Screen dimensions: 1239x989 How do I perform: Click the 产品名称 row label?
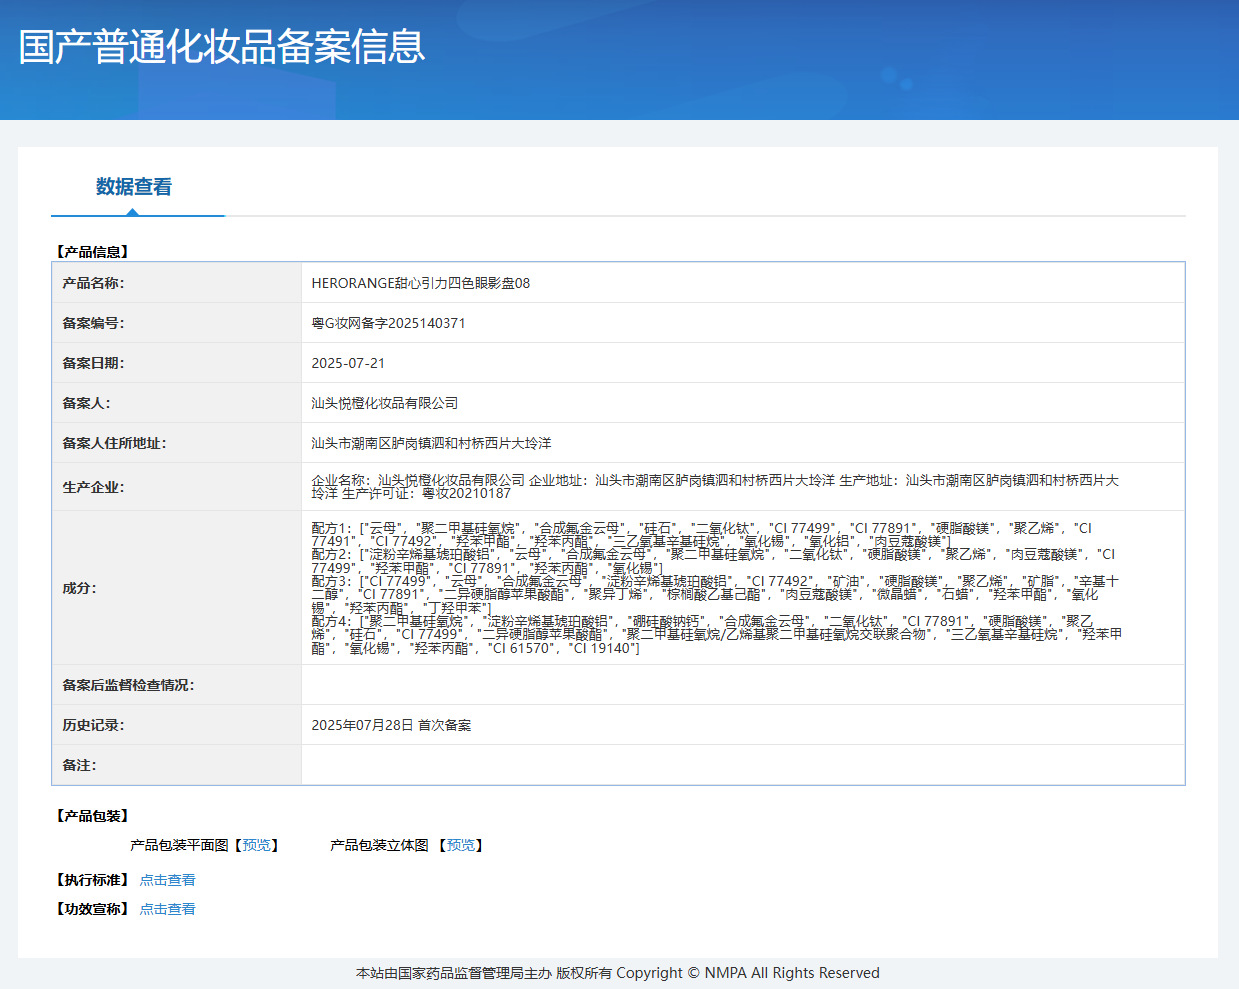coord(93,283)
